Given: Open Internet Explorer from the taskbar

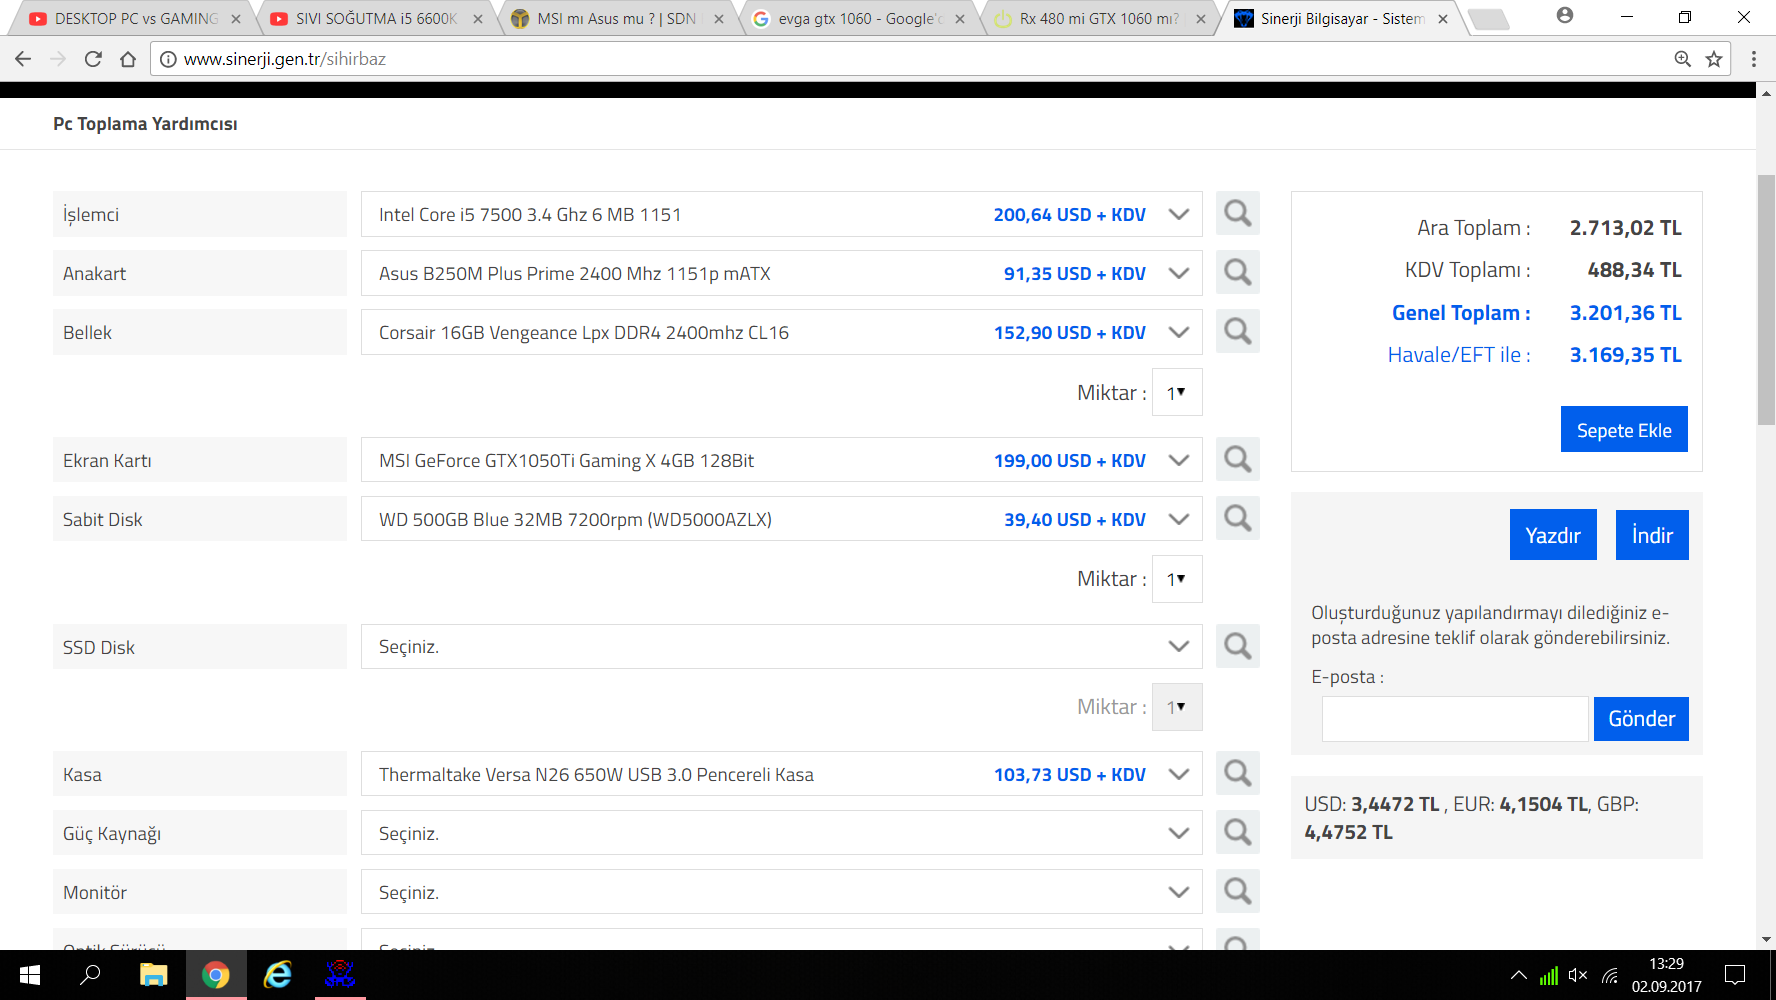Looking at the screenshot, I should [277, 975].
